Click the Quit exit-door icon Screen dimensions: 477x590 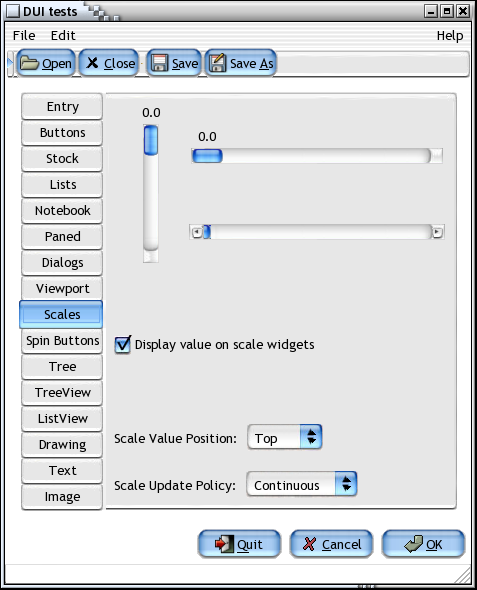click(x=224, y=544)
